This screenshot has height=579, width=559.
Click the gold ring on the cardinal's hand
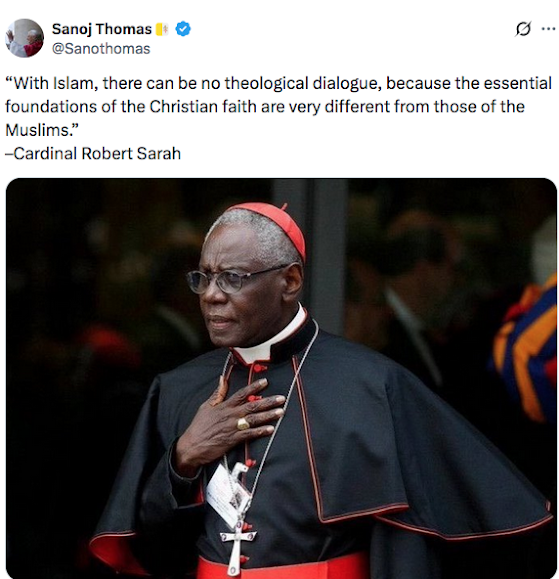[243, 424]
